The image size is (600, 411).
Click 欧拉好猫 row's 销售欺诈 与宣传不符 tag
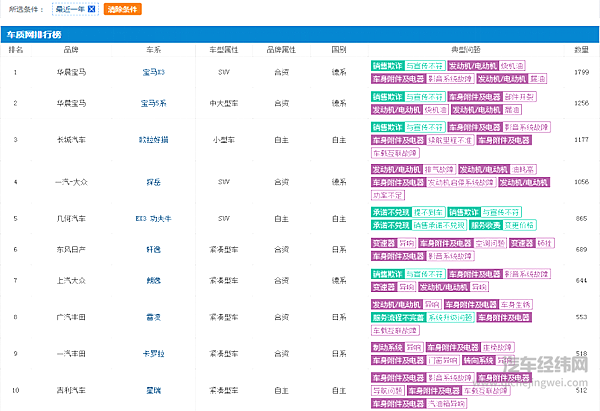pos(408,127)
